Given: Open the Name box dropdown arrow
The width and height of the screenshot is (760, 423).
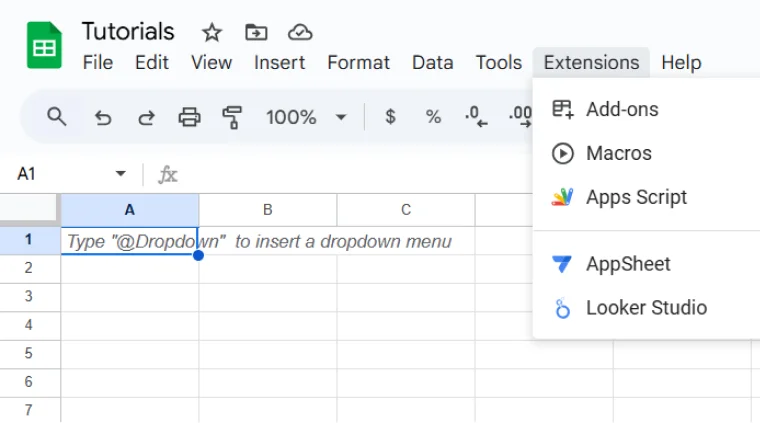Looking at the screenshot, I should tap(121, 173).
